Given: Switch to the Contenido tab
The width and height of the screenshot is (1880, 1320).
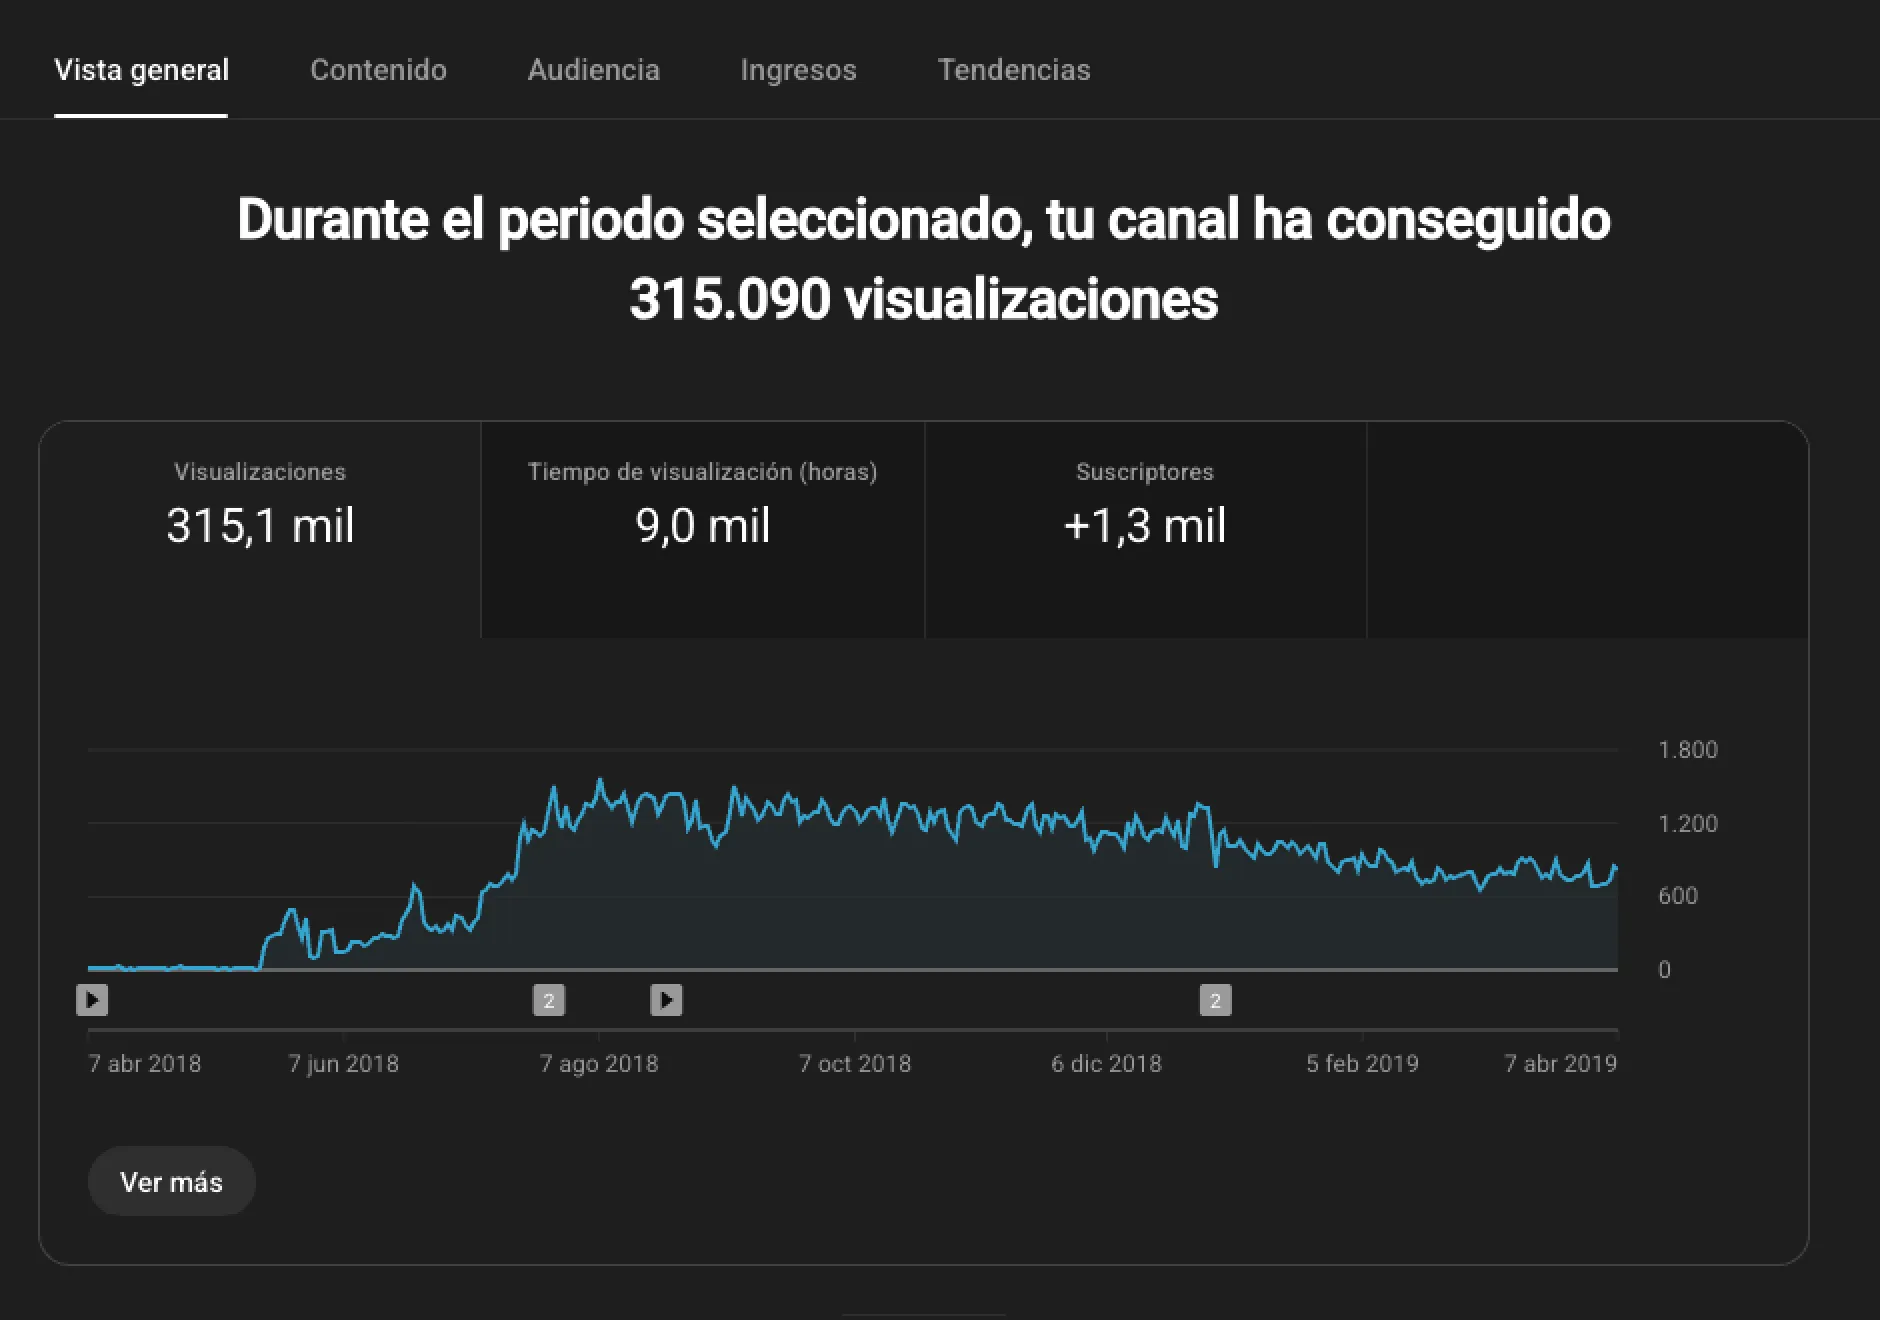Looking at the screenshot, I should coord(378,70).
